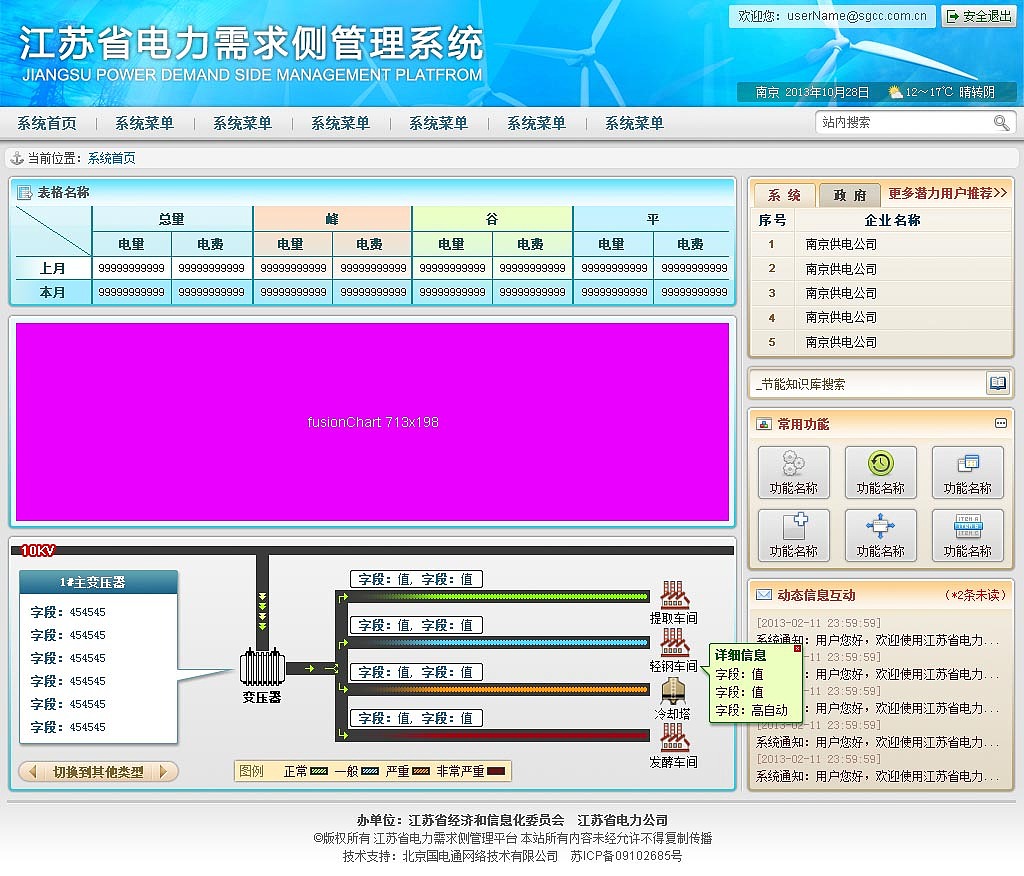The image size is (1024, 876).
Task: Select the 变压器 transformer icon in the diagram
Action: (262, 668)
